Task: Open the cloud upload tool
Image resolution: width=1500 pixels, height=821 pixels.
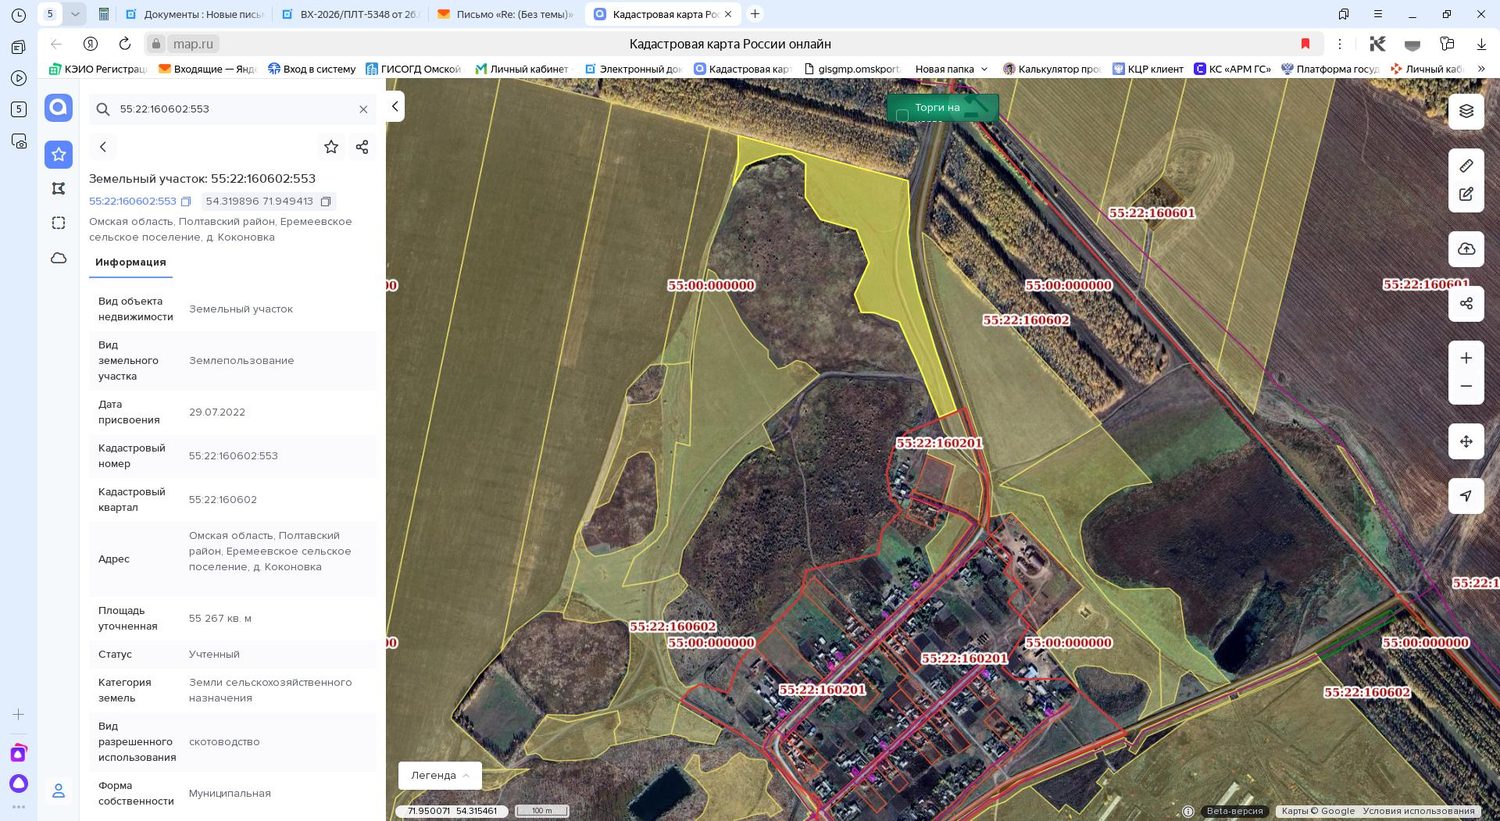Action: tap(1466, 249)
